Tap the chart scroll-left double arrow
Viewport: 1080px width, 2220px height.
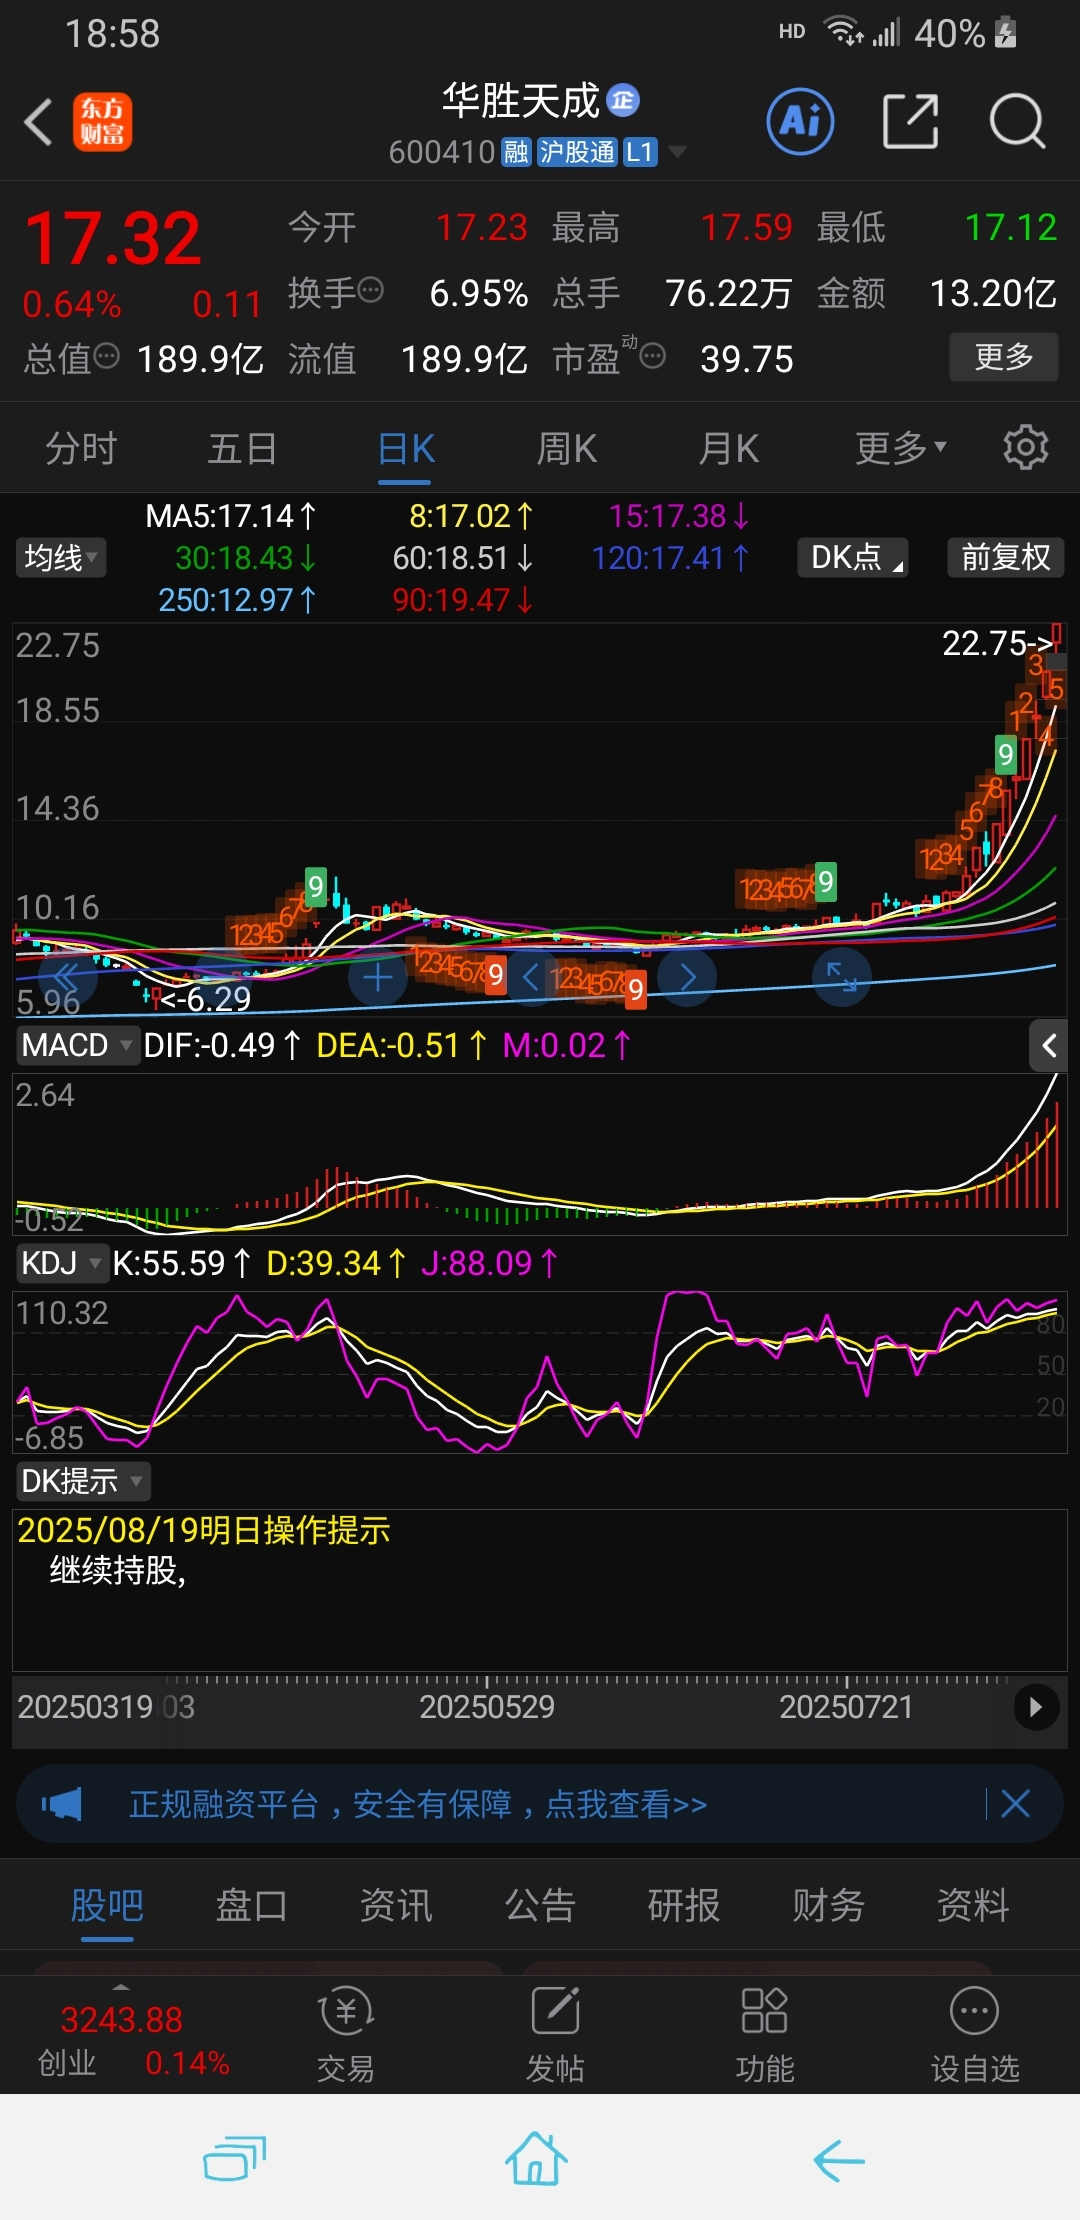point(67,977)
